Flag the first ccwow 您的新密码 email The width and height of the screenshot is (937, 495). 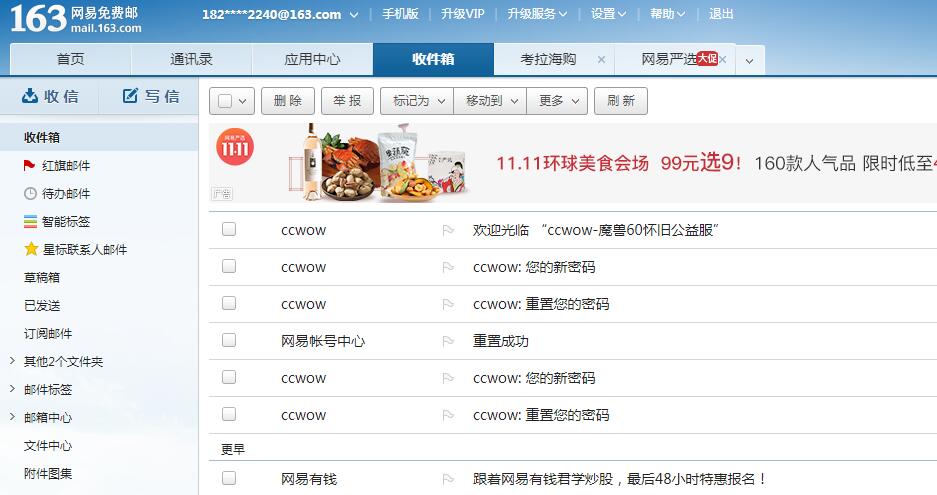coord(448,267)
